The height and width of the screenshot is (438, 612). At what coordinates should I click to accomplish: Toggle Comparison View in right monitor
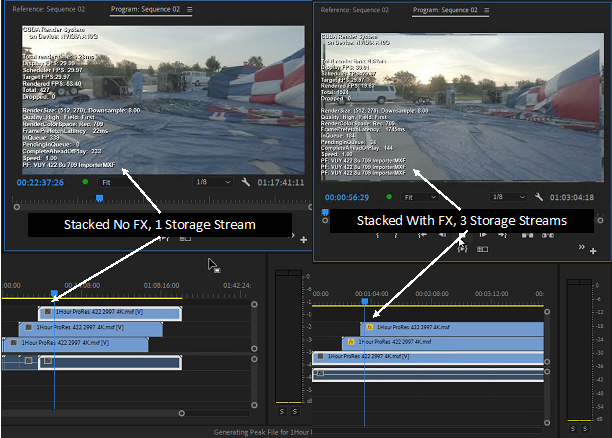click(482, 249)
